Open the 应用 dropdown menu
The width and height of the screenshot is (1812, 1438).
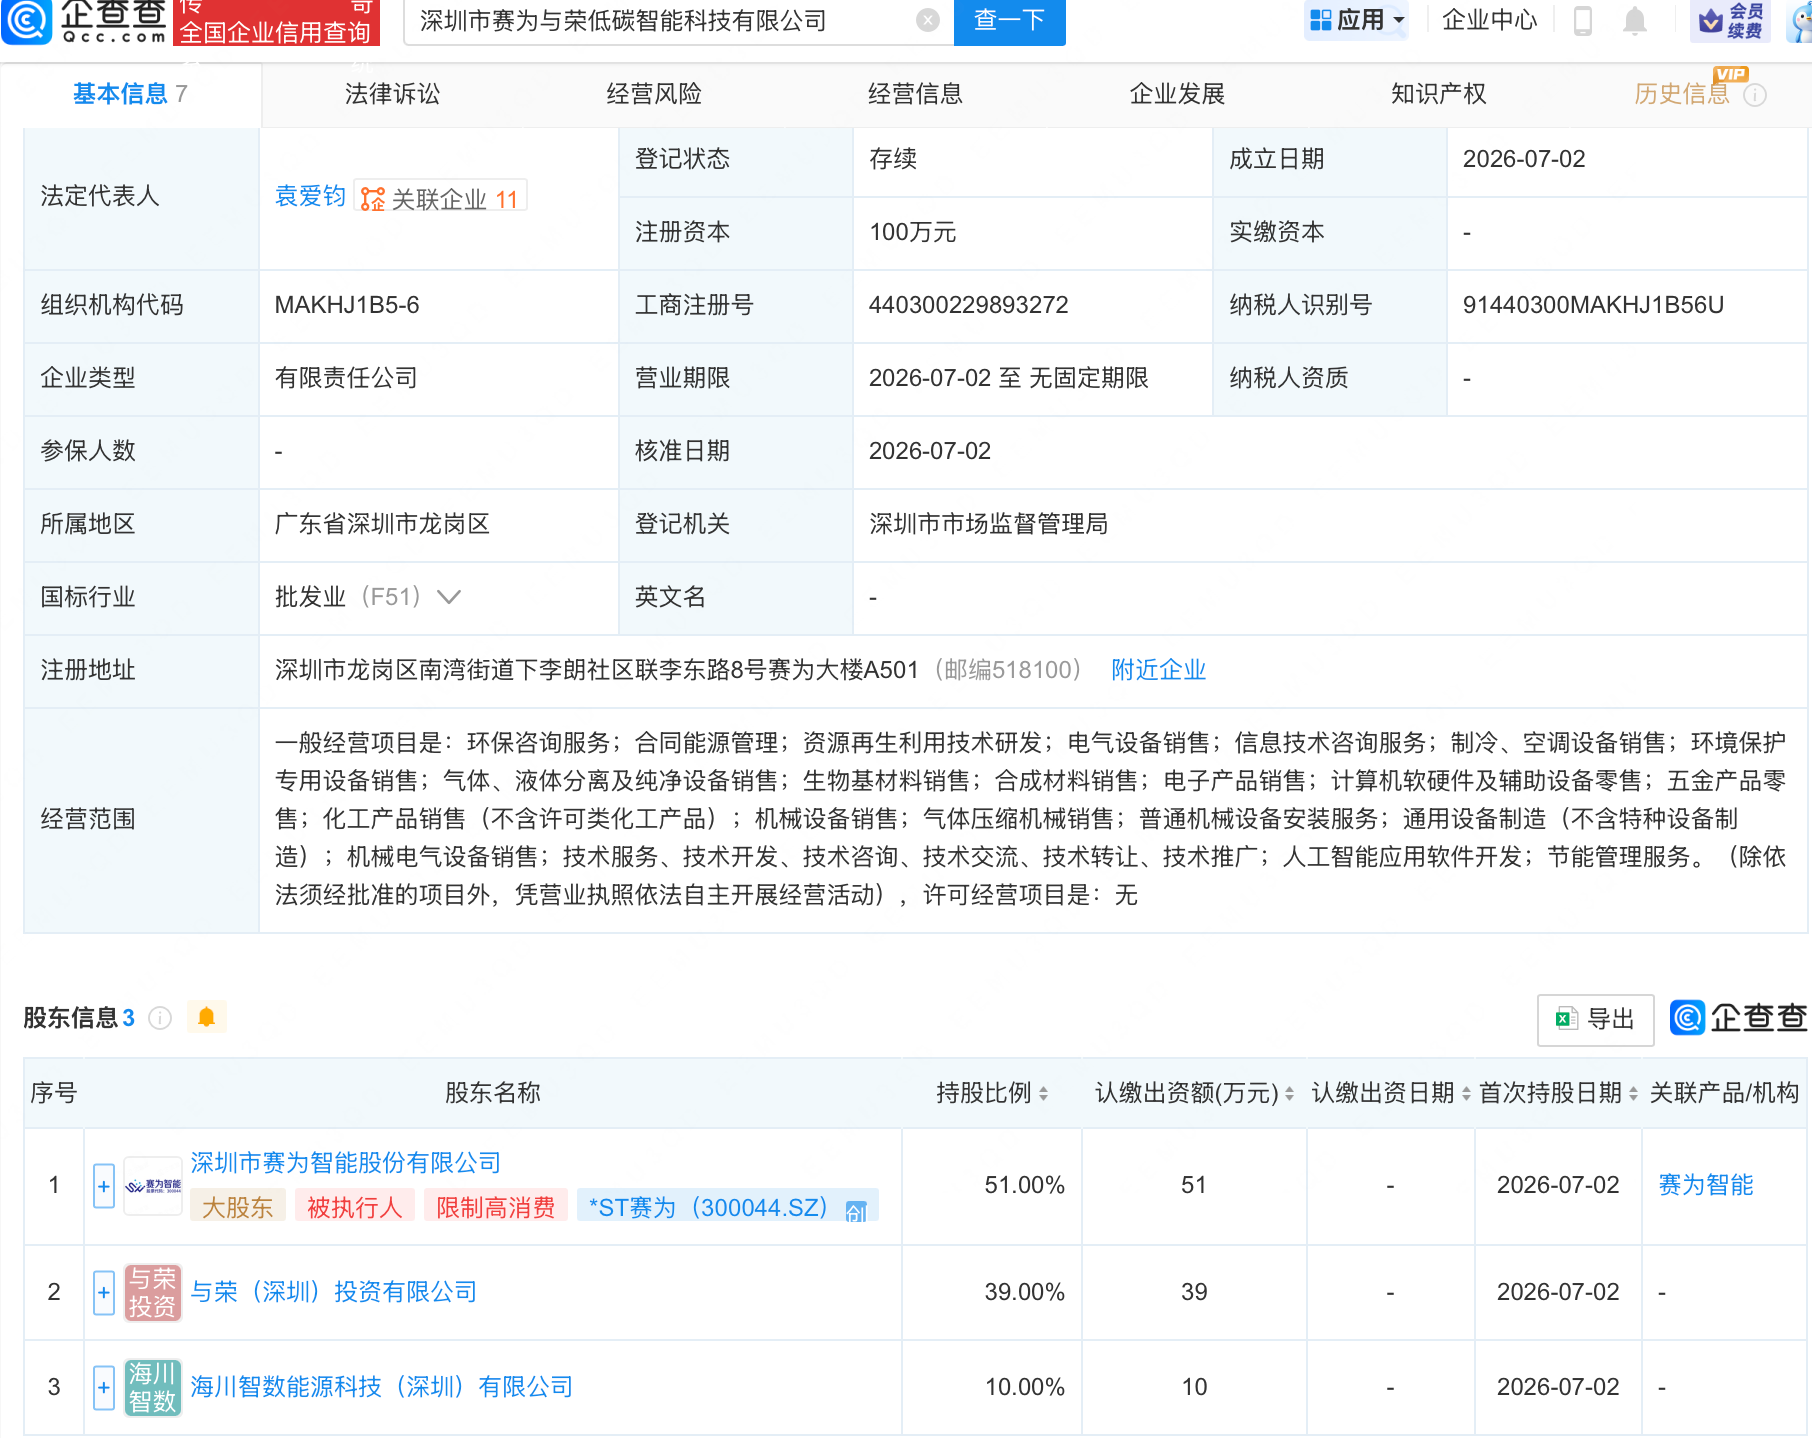(1357, 20)
